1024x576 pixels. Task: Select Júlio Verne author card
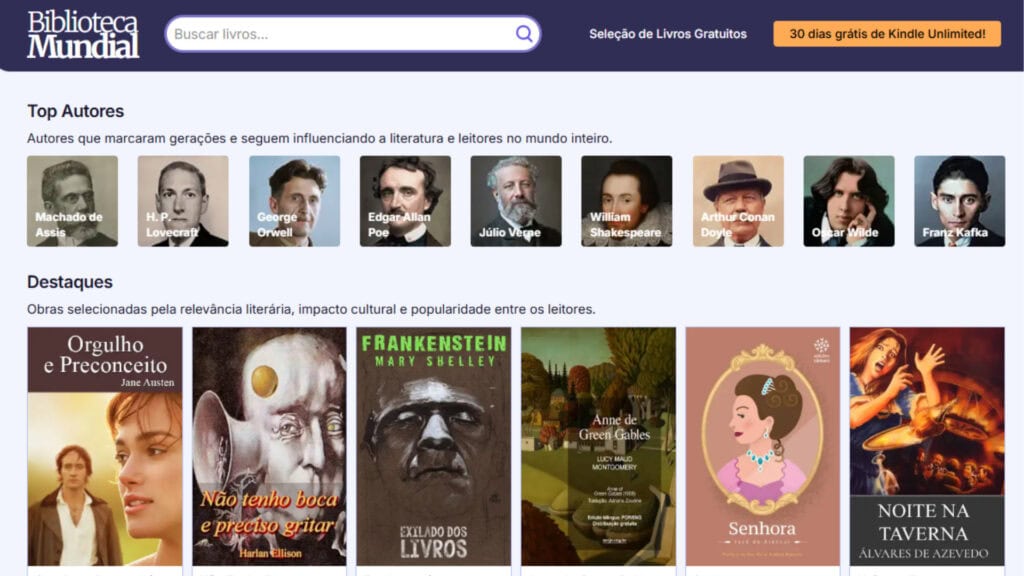pos(516,201)
